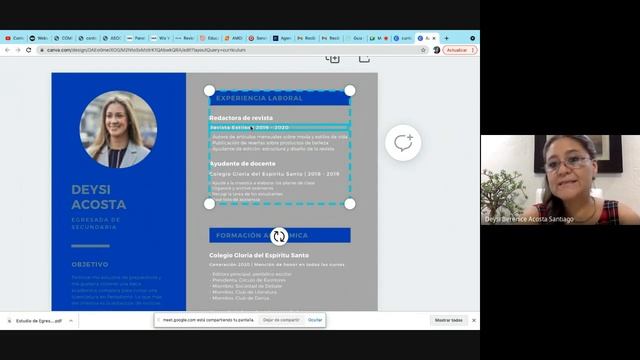The image size is (640, 360).
Task: Select the EGRESADA DE SECUNDARIA subtitle
Action: pos(96,223)
